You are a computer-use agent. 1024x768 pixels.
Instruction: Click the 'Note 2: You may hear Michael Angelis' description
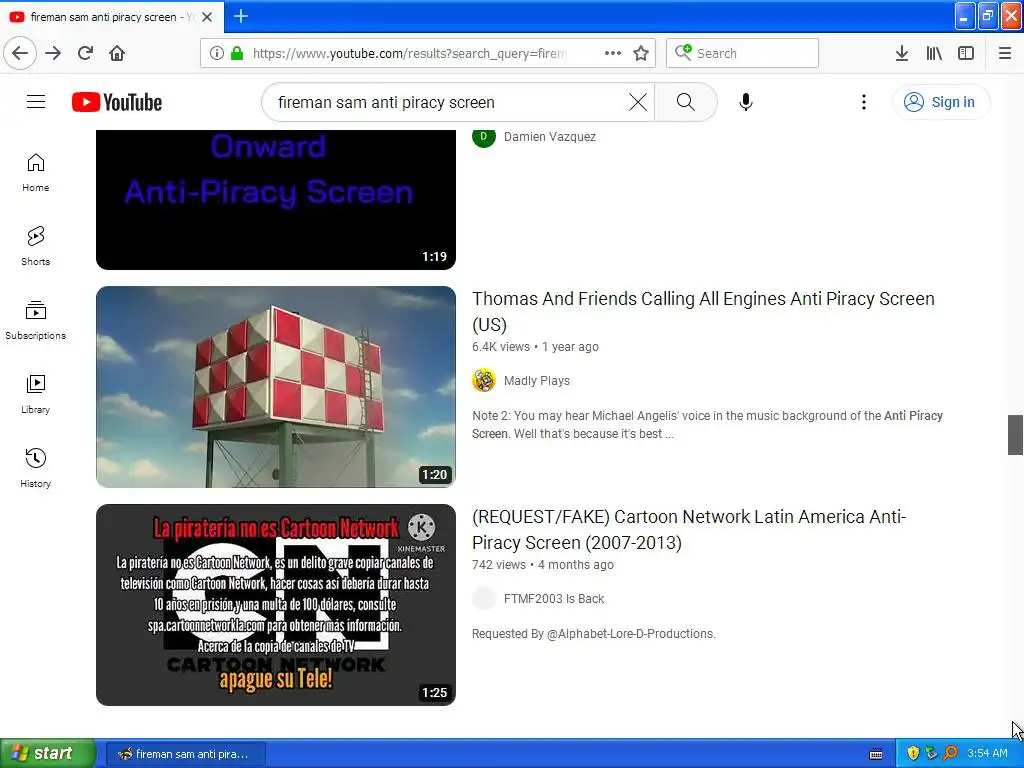707,424
